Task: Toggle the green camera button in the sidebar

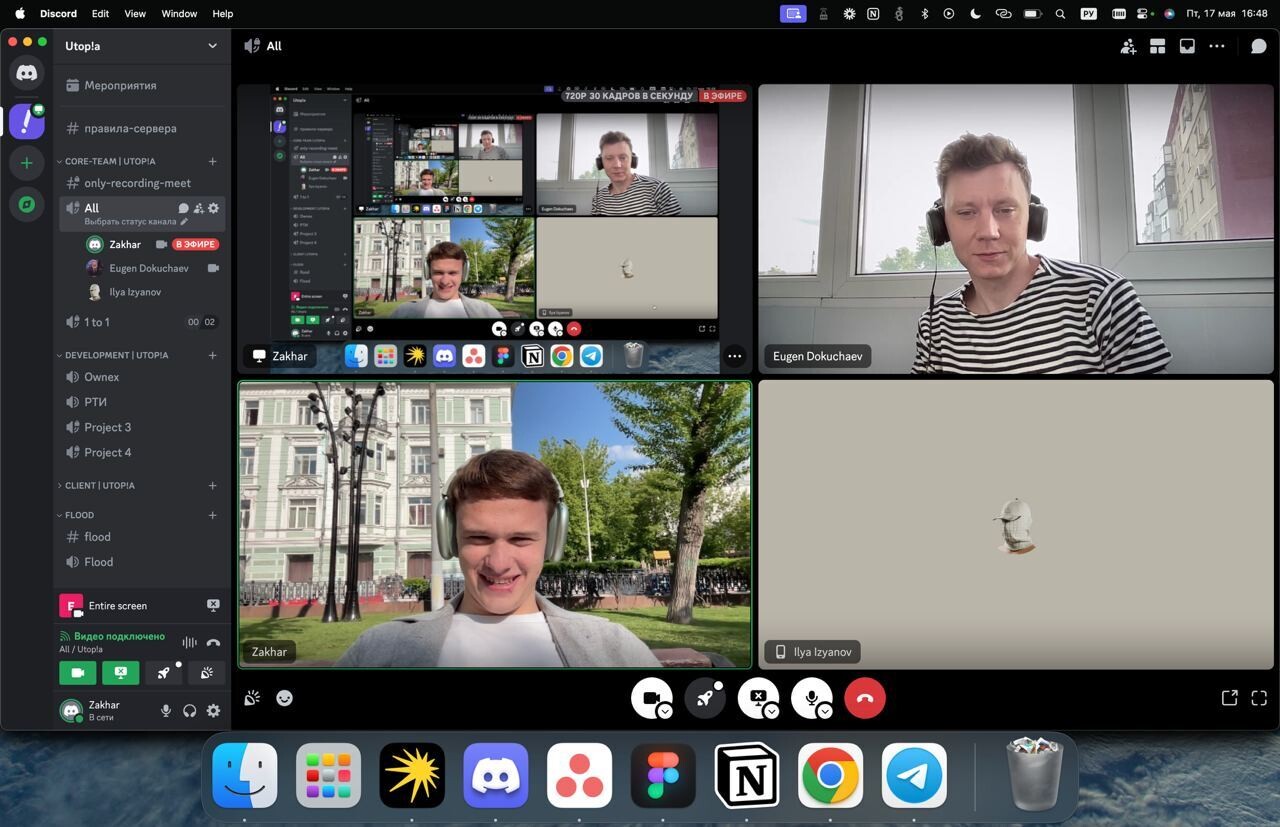Action: click(x=78, y=673)
